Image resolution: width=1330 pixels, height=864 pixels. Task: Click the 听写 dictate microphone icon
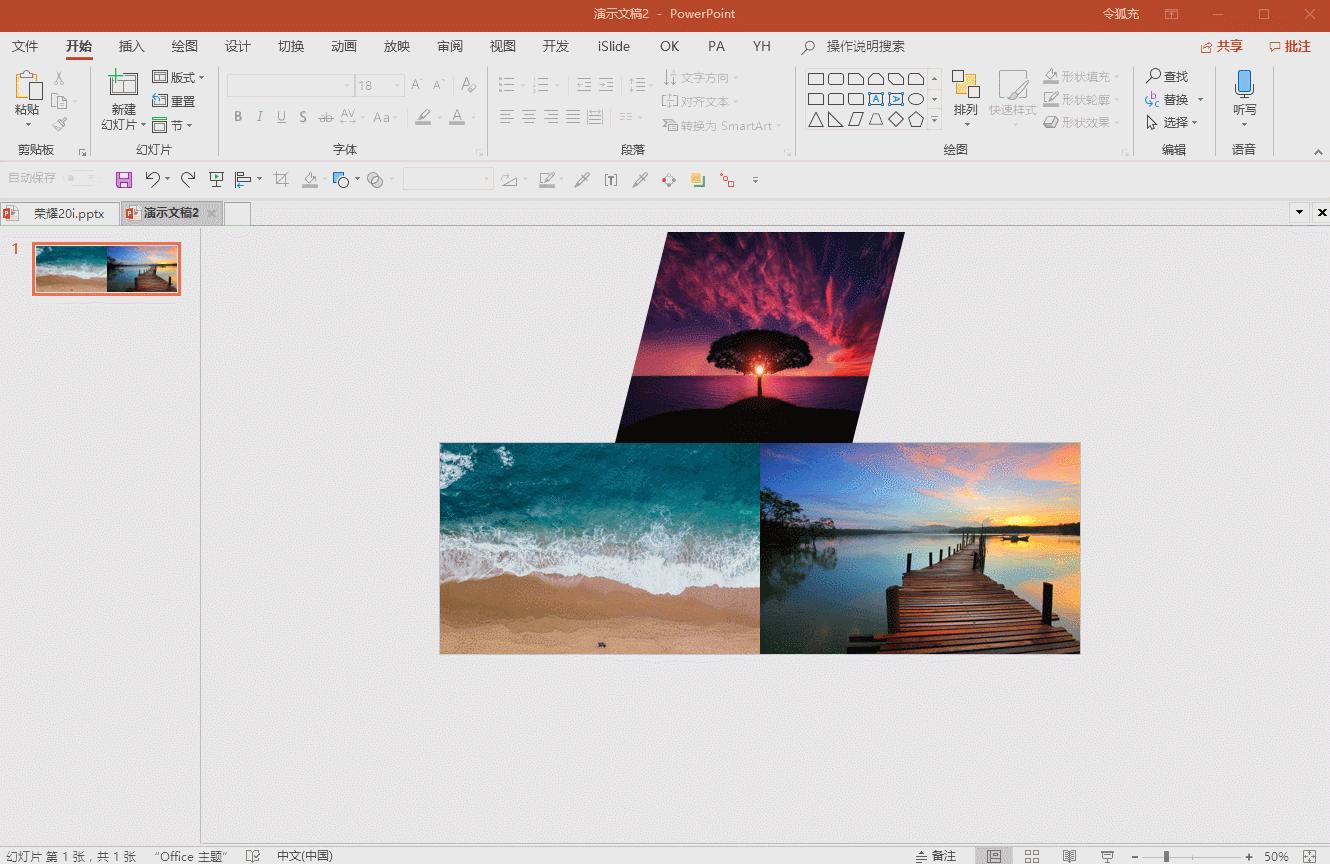click(x=1244, y=85)
